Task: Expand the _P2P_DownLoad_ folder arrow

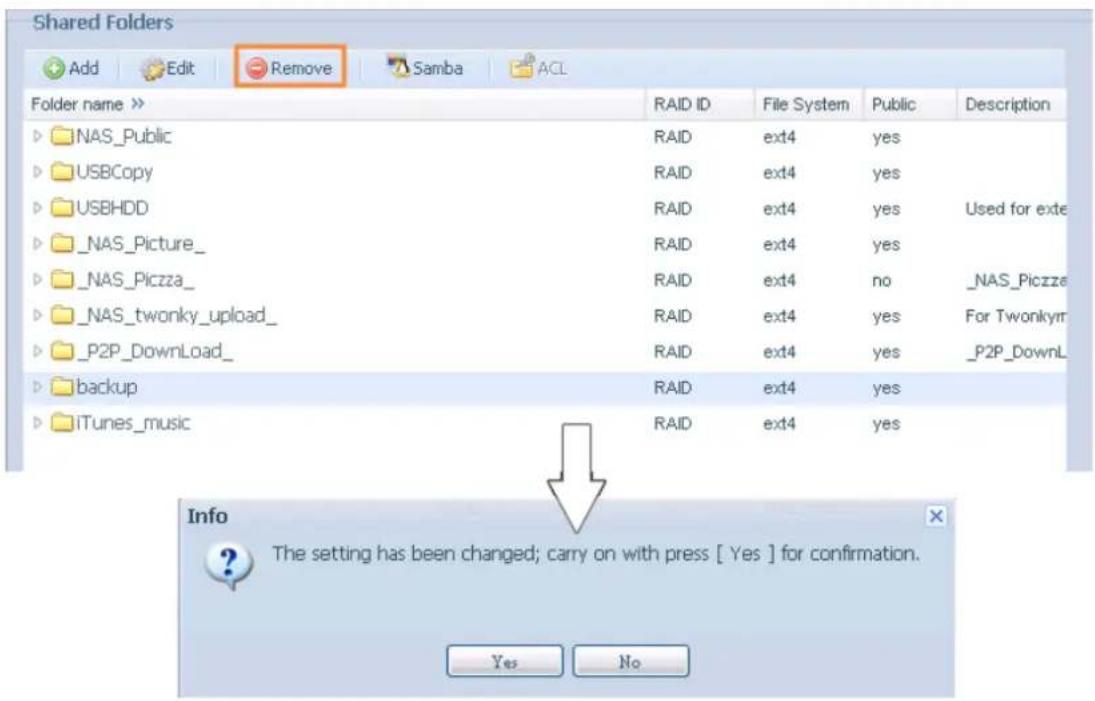Action: (x=40, y=352)
